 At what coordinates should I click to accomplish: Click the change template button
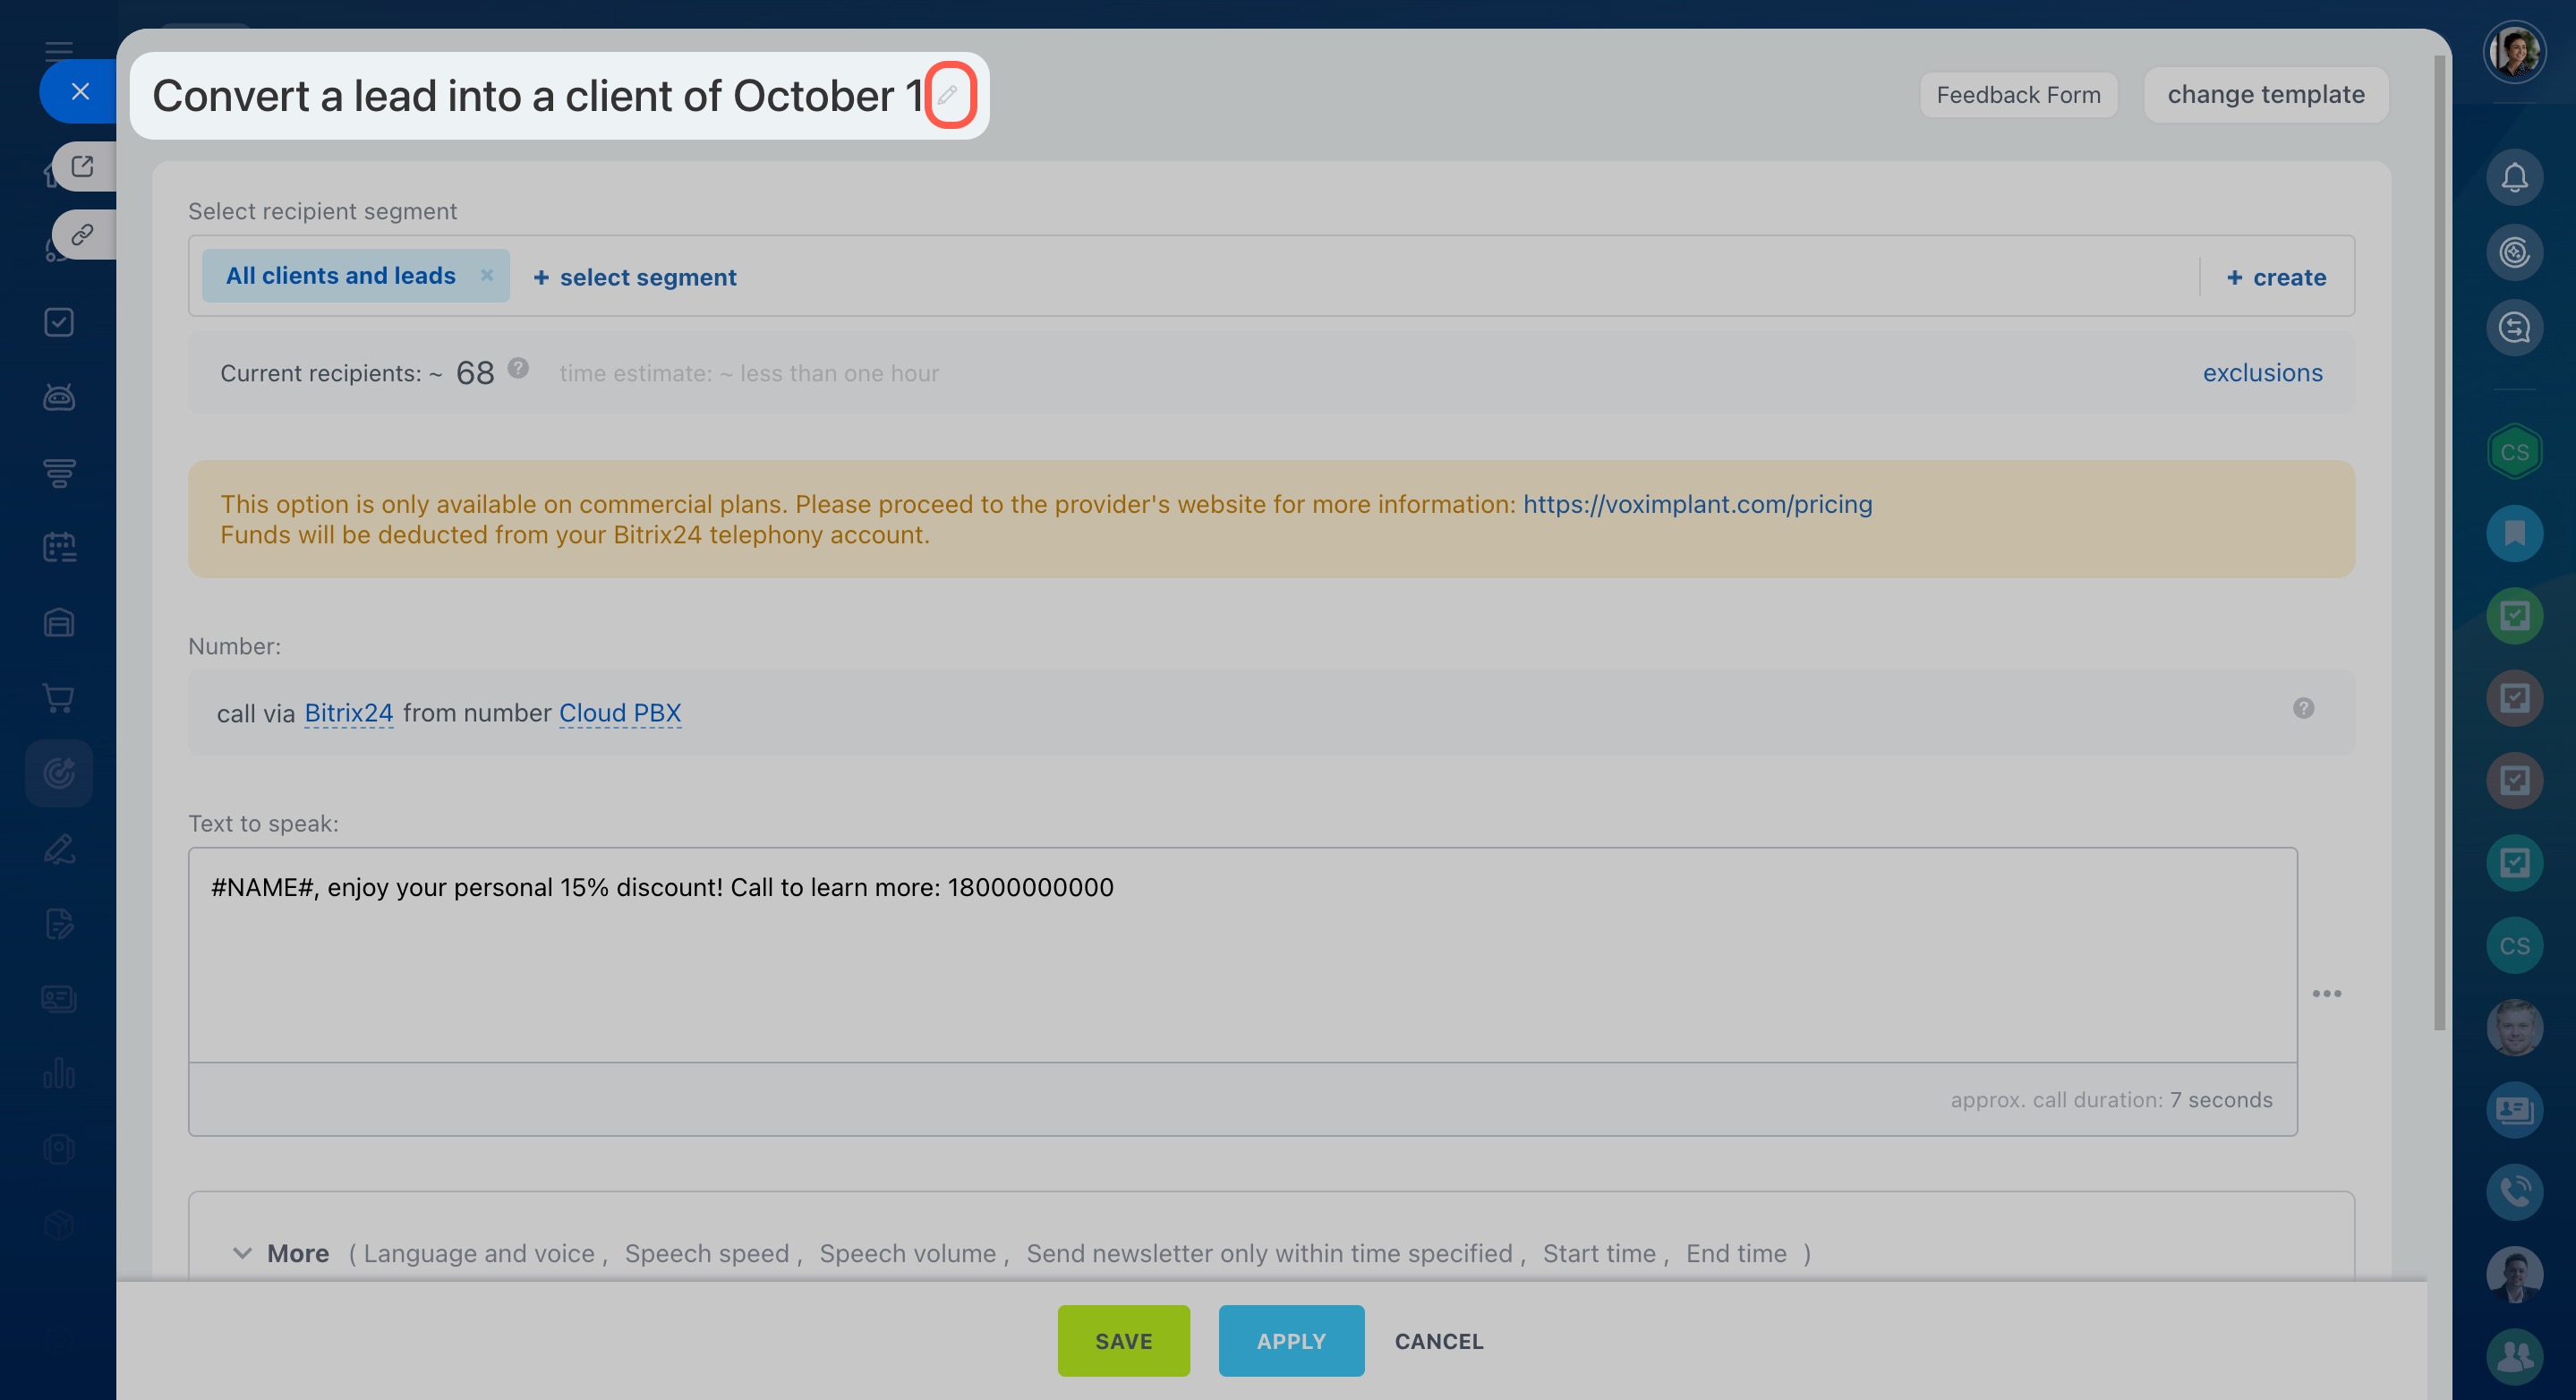[2265, 95]
